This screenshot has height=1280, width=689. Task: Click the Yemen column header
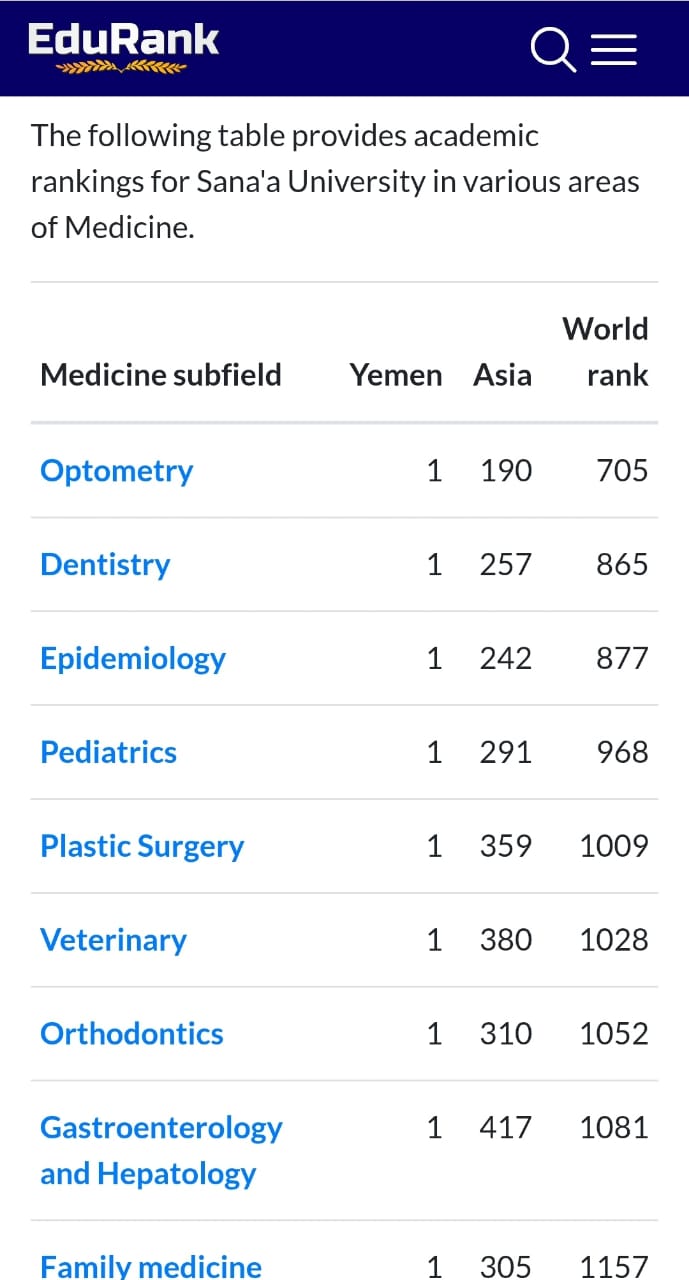[395, 376]
